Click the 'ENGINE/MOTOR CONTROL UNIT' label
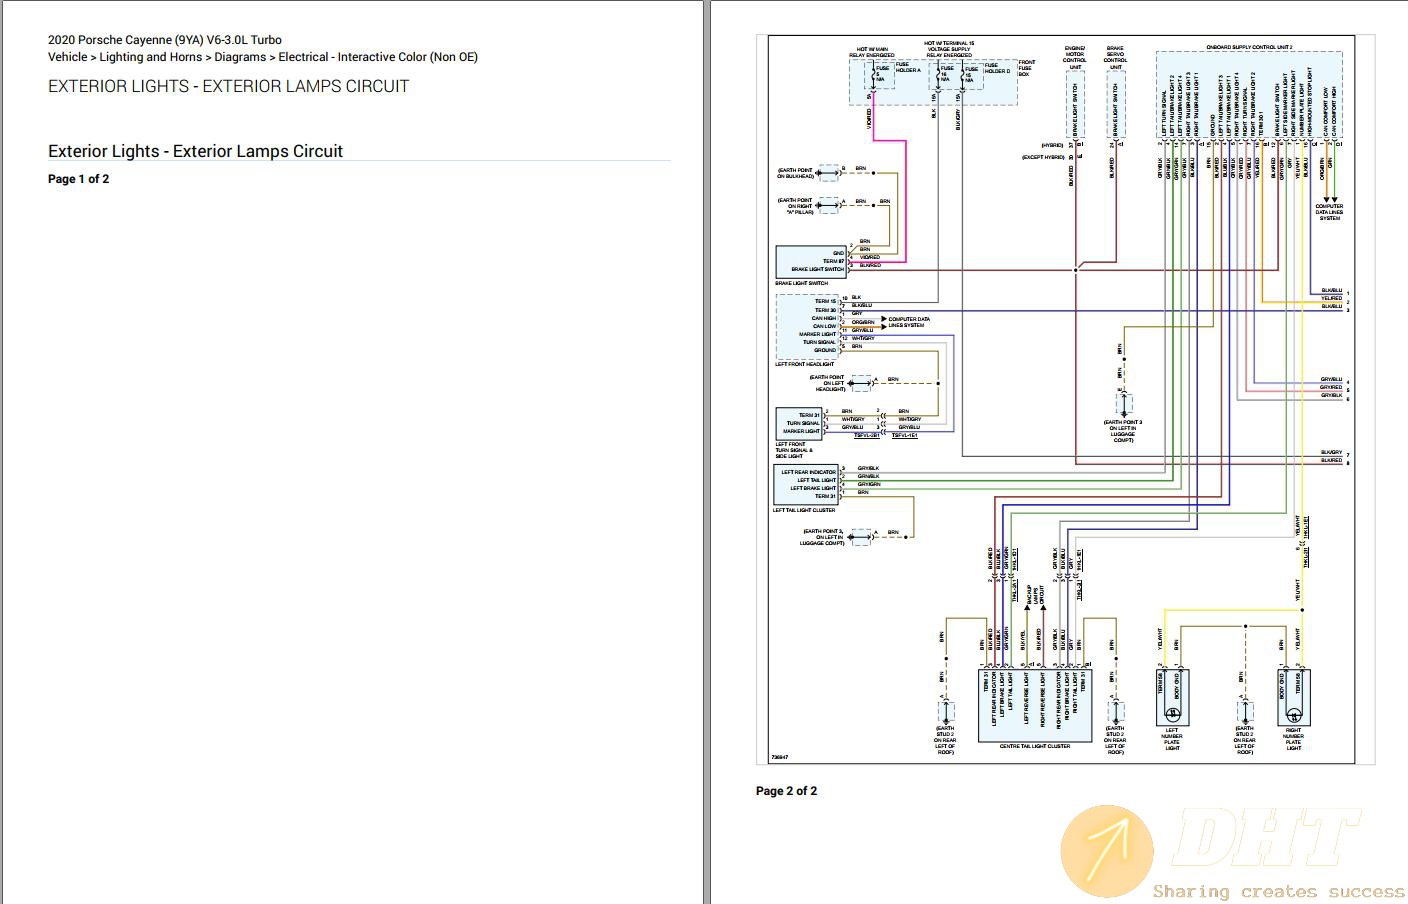 tap(1075, 57)
